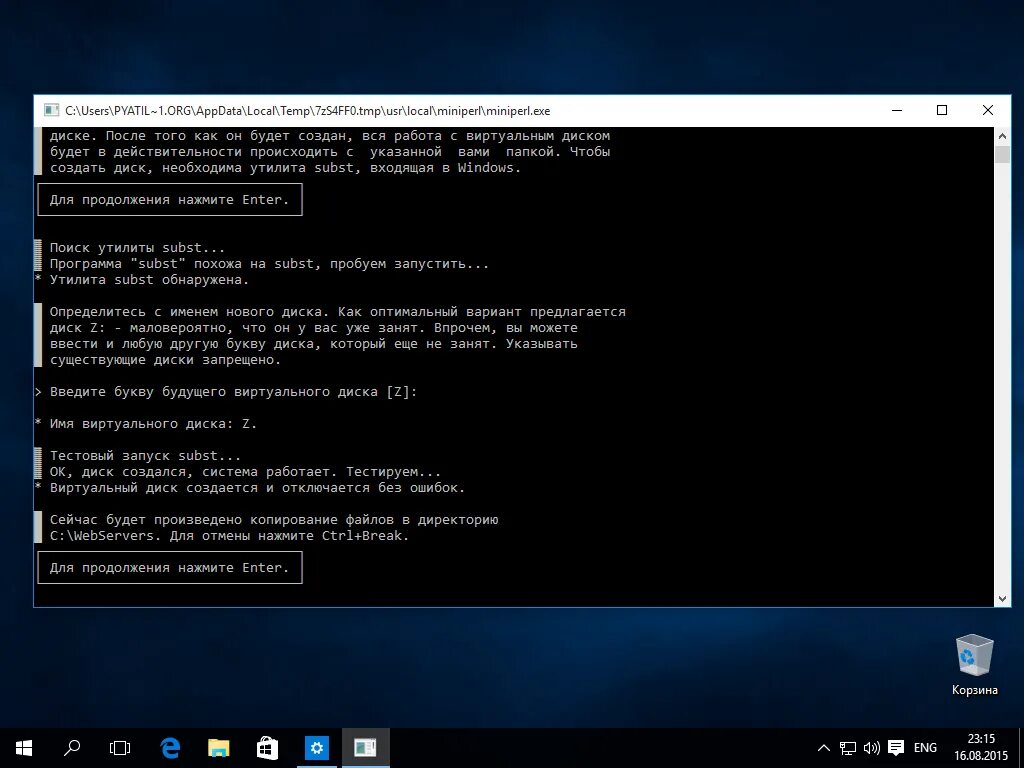1024x768 pixels.
Task: Click console scrollbar up arrow
Action: 1002,136
